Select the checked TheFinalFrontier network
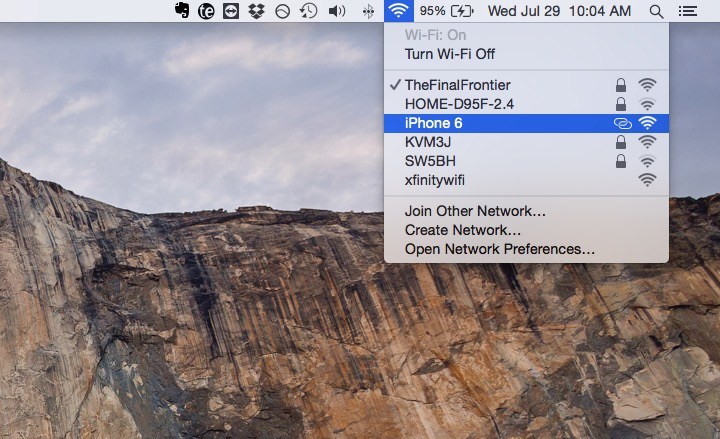The width and height of the screenshot is (720, 439). coord(458,85)
